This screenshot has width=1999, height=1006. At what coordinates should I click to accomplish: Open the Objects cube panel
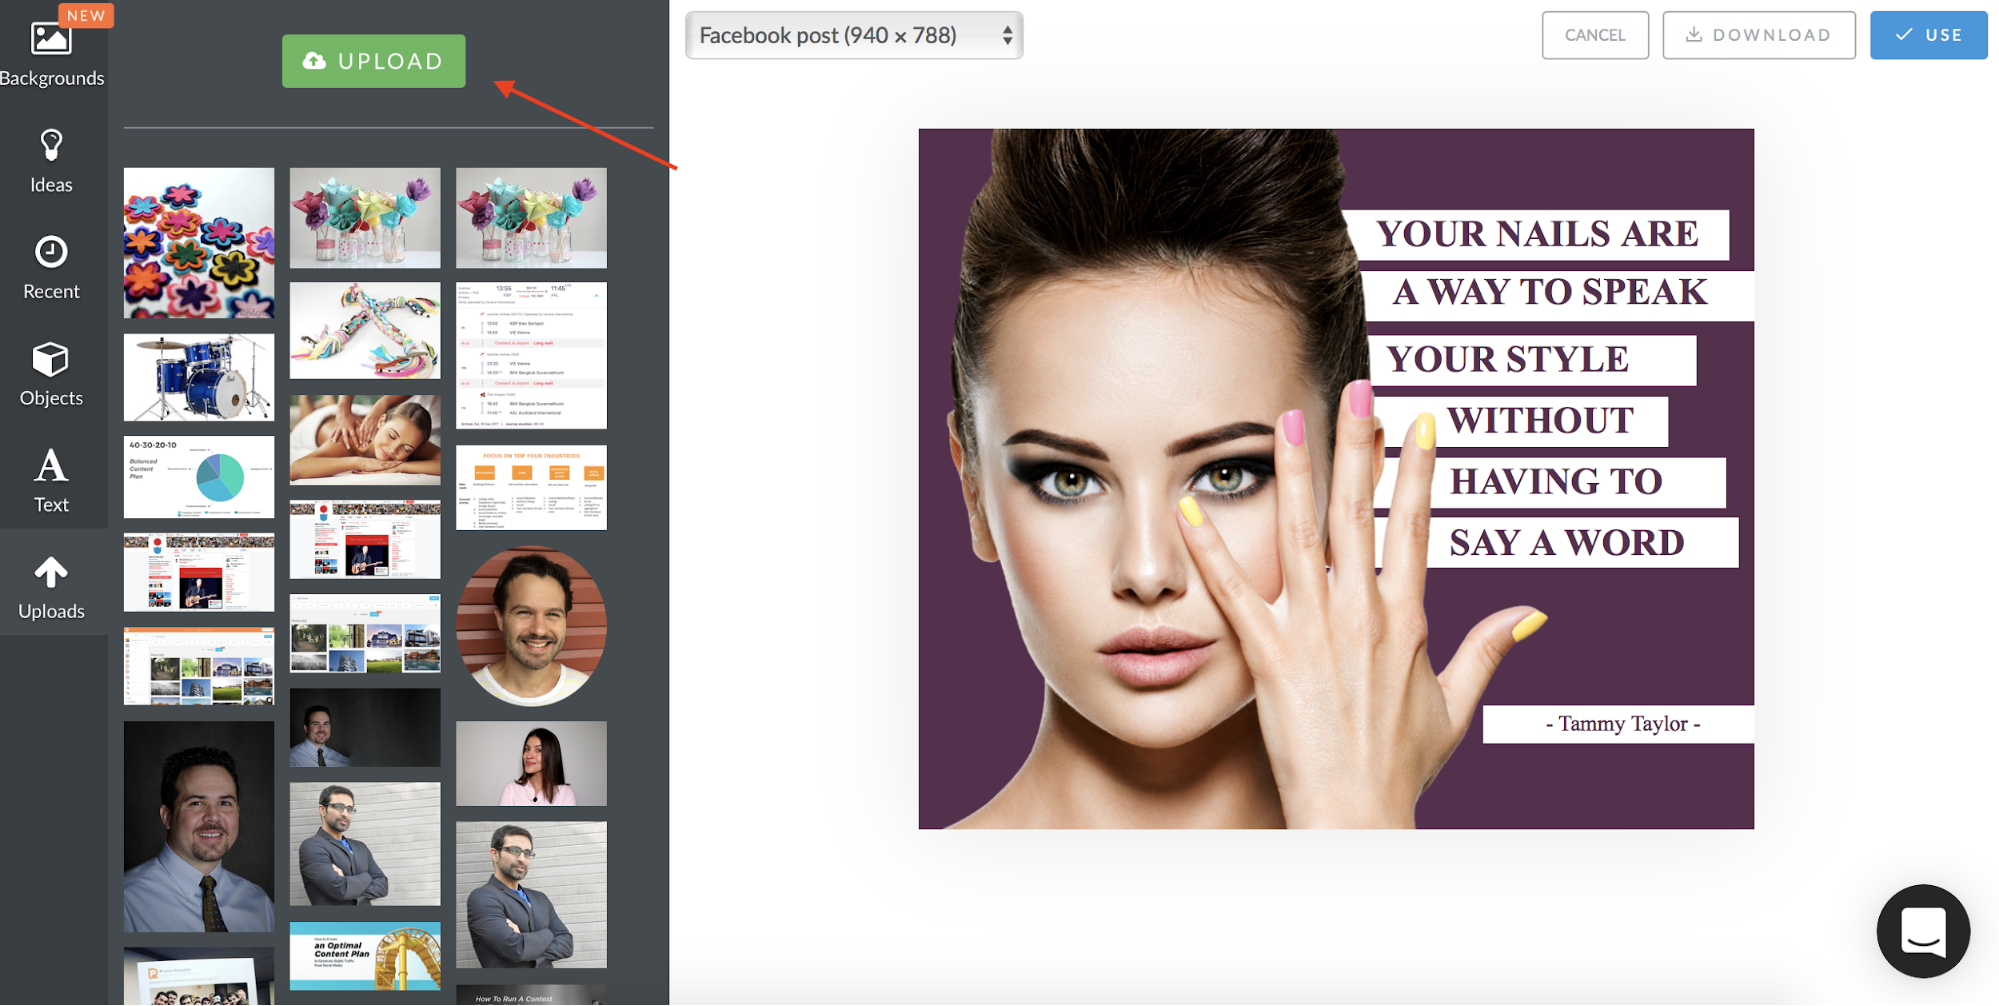52,374
